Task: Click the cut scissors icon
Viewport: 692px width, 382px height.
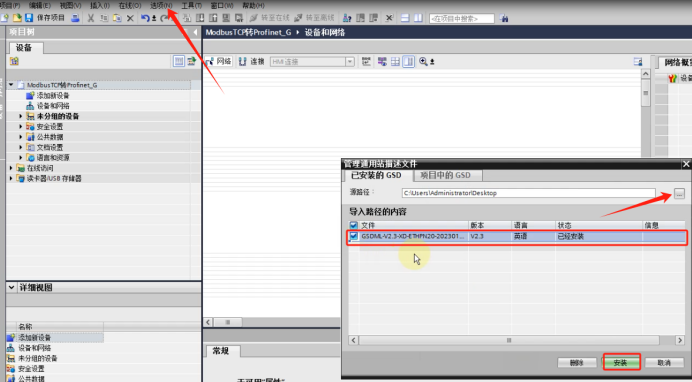Action: point(91,18)
